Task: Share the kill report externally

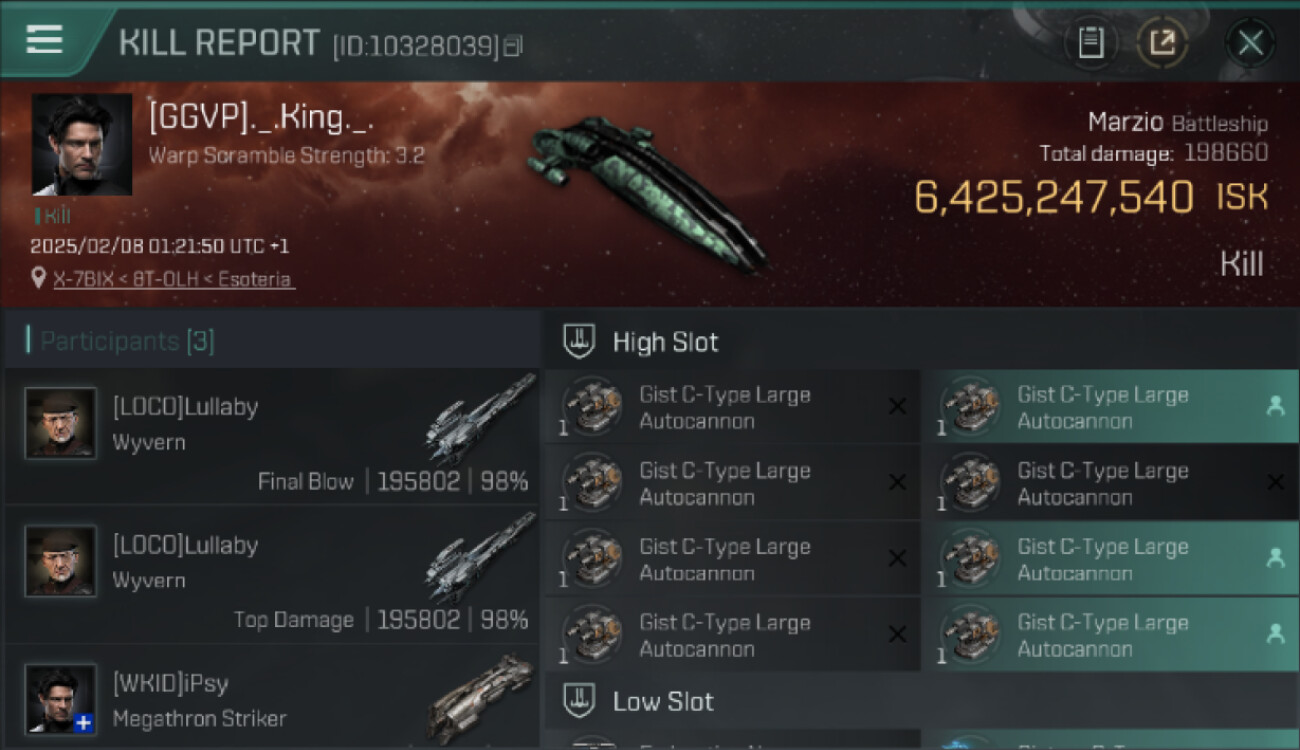Action: (1162, 43)
